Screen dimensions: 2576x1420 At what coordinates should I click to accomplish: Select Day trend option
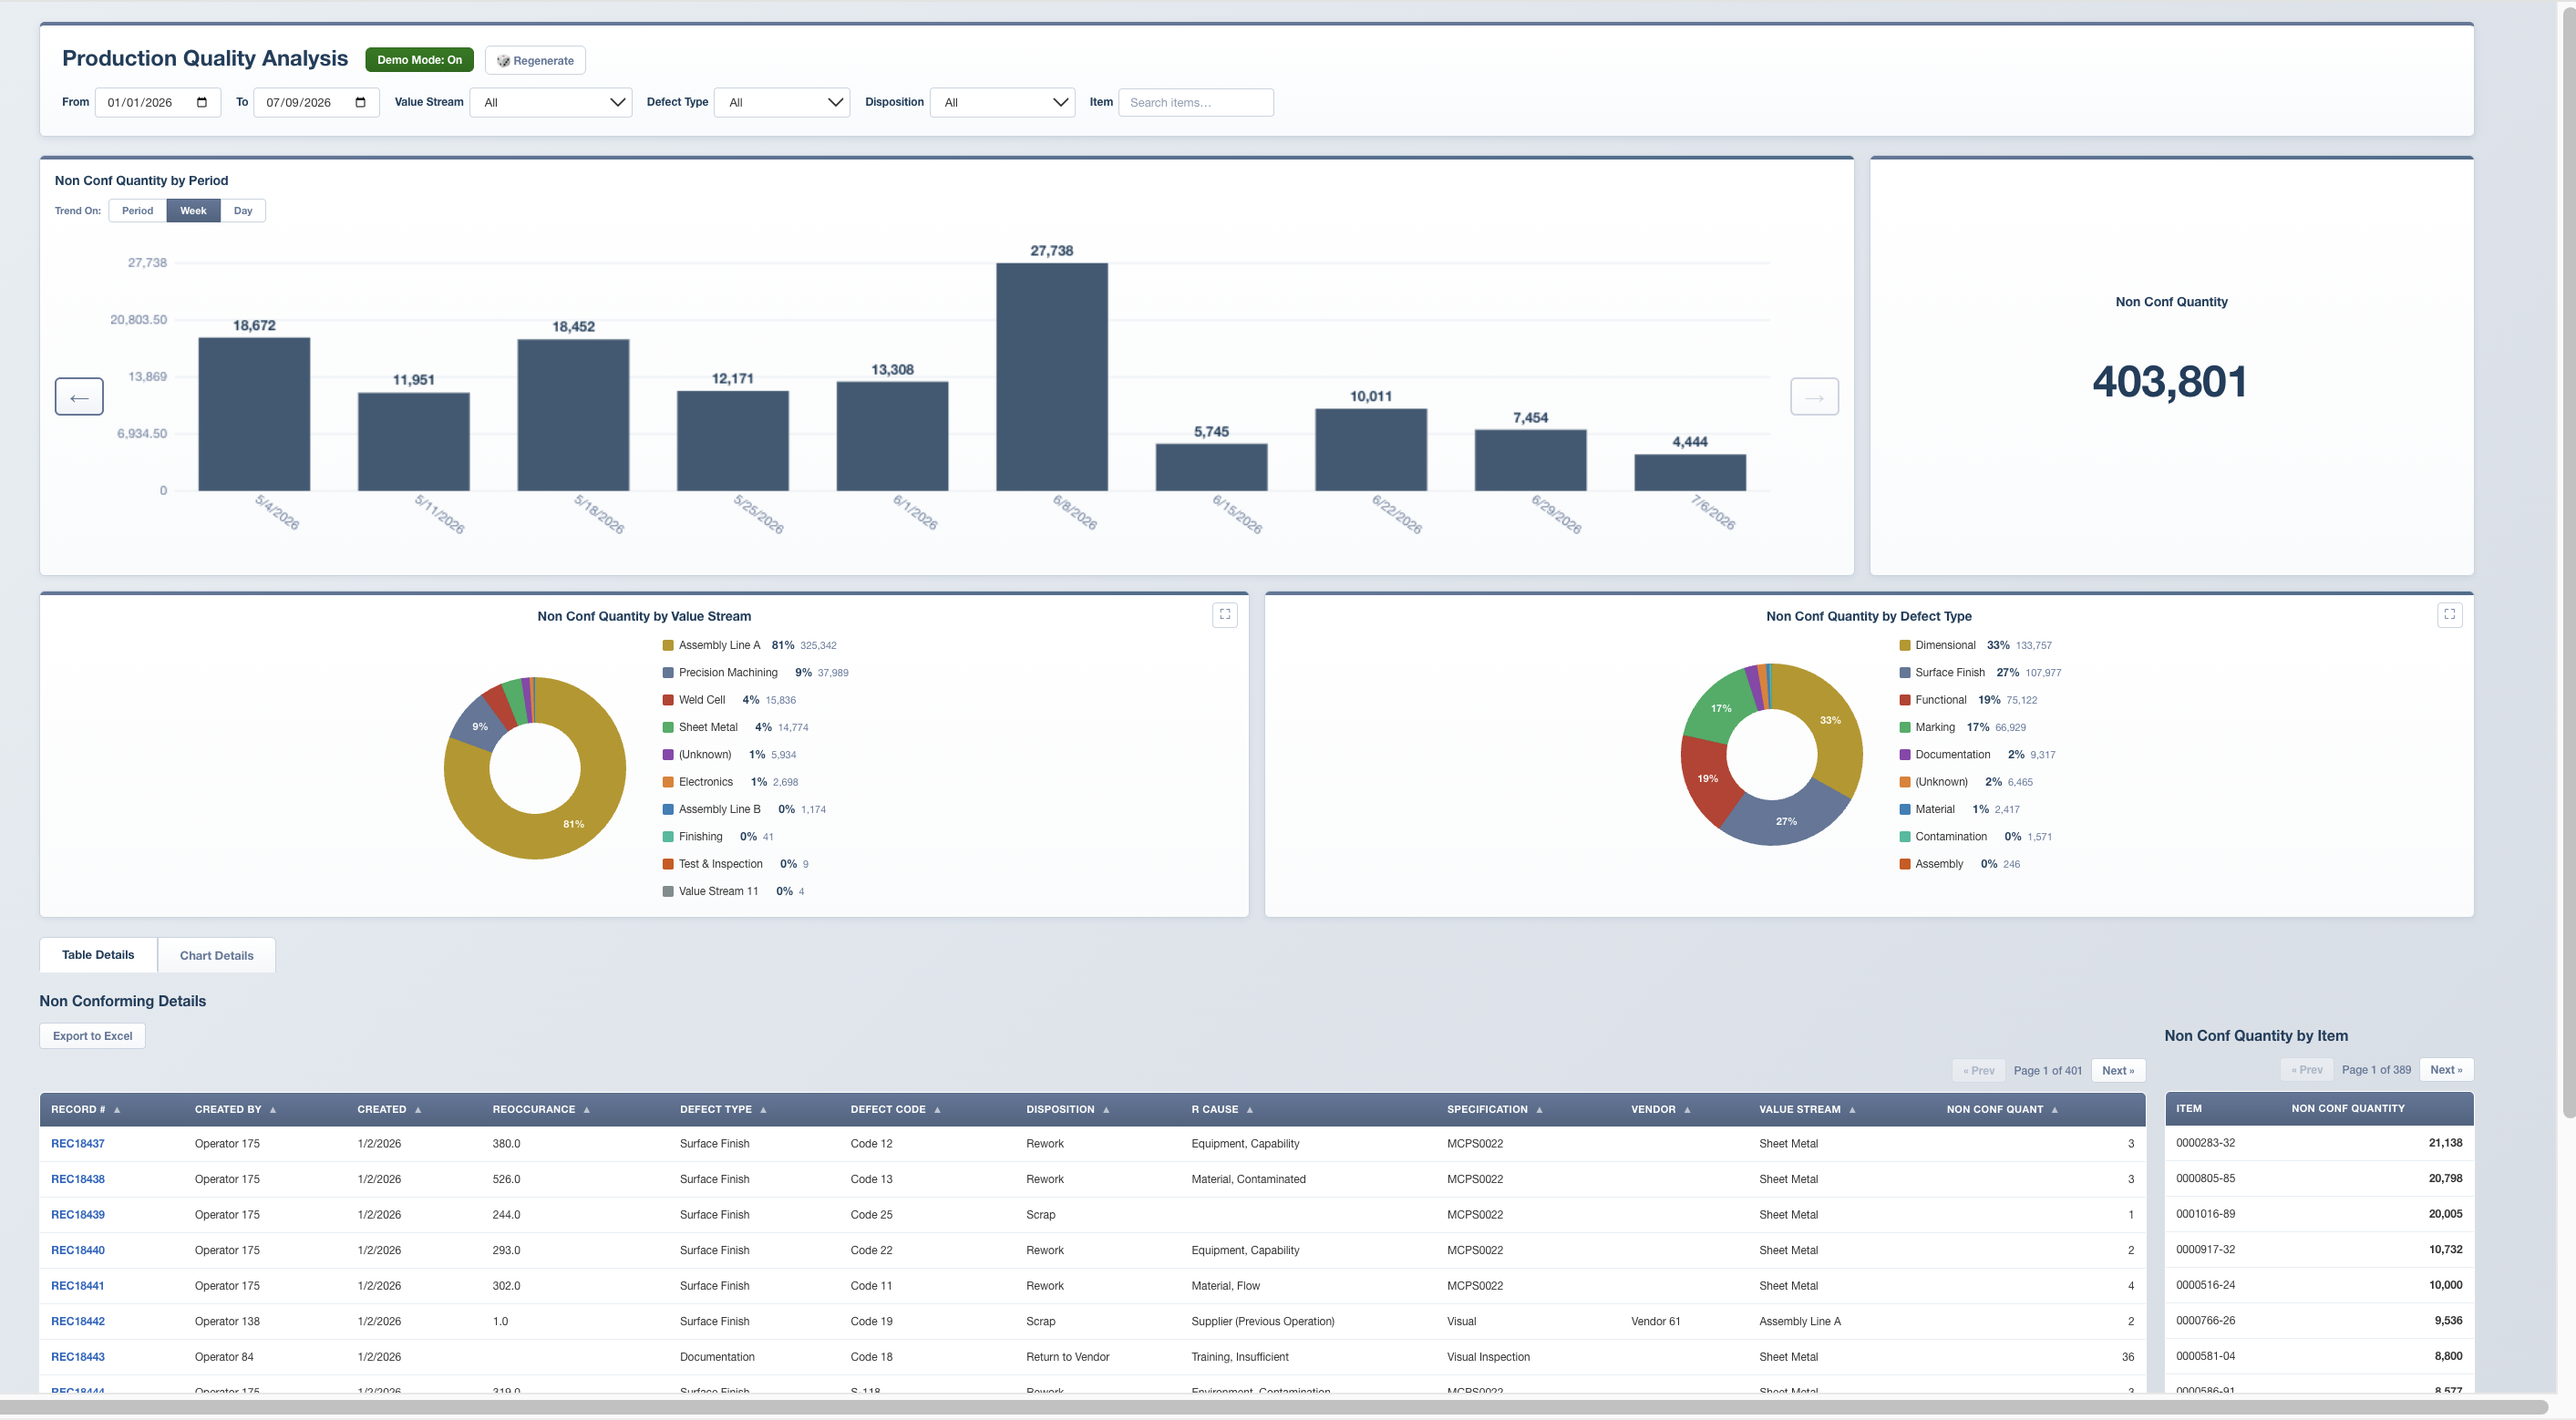pyautogui.click(x=243, y=210)
